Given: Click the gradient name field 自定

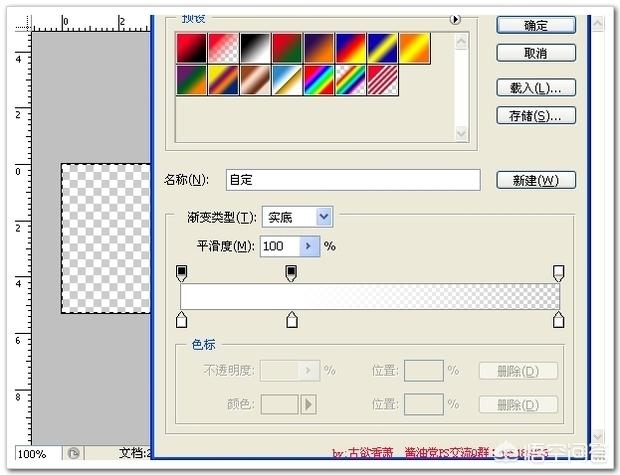Looking at the screenshot, I should click(x=352, y=180).
